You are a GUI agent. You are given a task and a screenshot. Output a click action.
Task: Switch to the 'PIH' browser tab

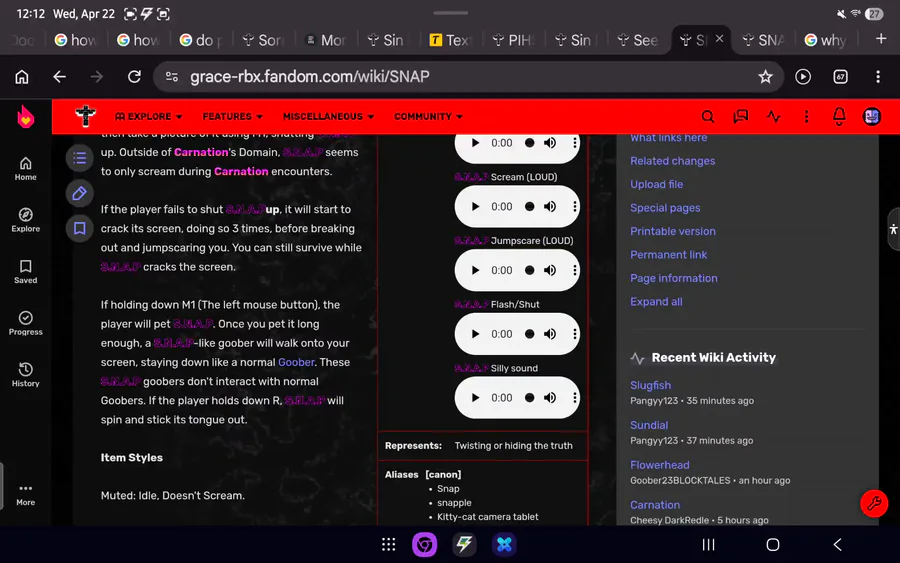point(513,40)
